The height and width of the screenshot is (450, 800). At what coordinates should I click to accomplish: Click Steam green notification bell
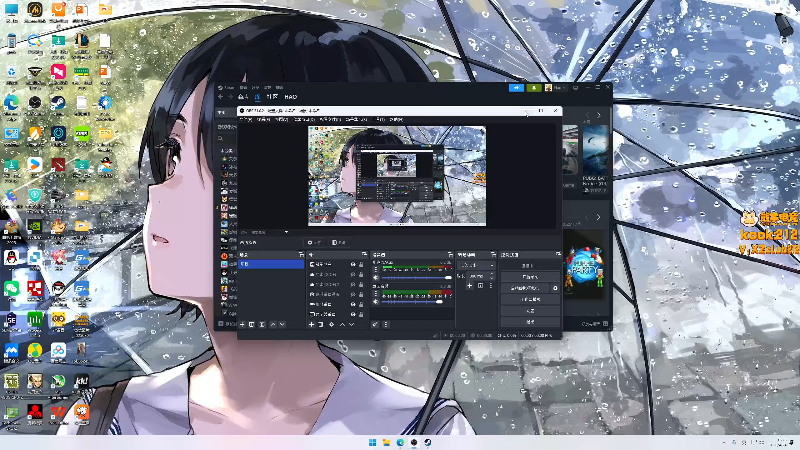(x=534, y=88)
